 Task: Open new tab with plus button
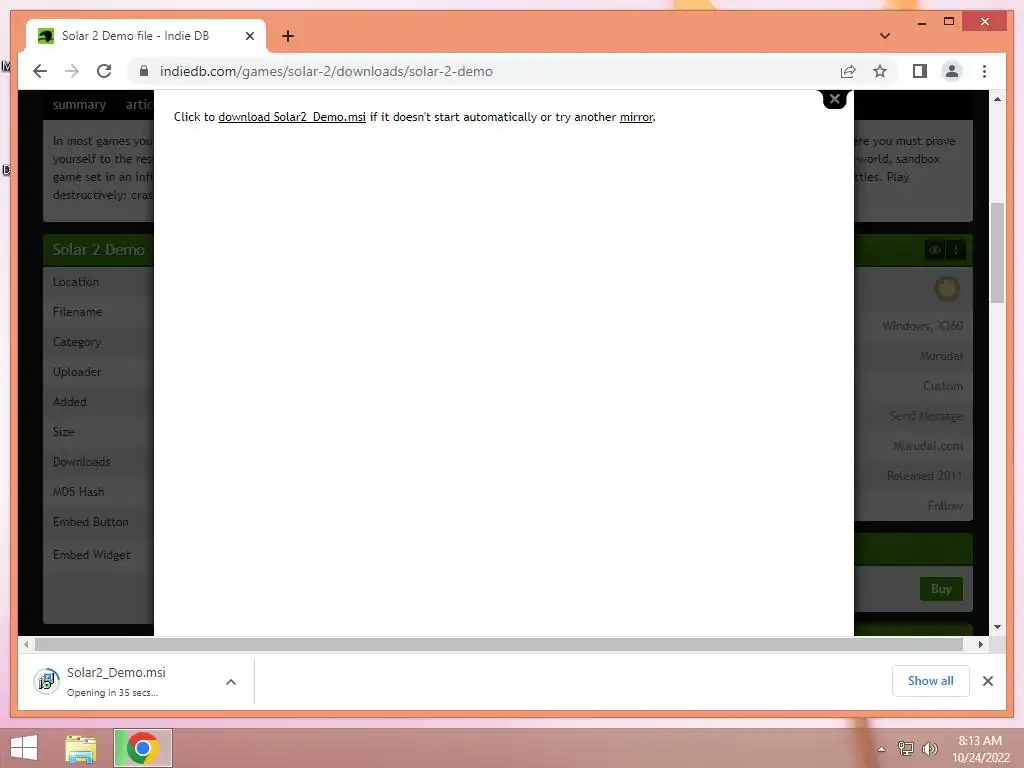pos(288,36)
